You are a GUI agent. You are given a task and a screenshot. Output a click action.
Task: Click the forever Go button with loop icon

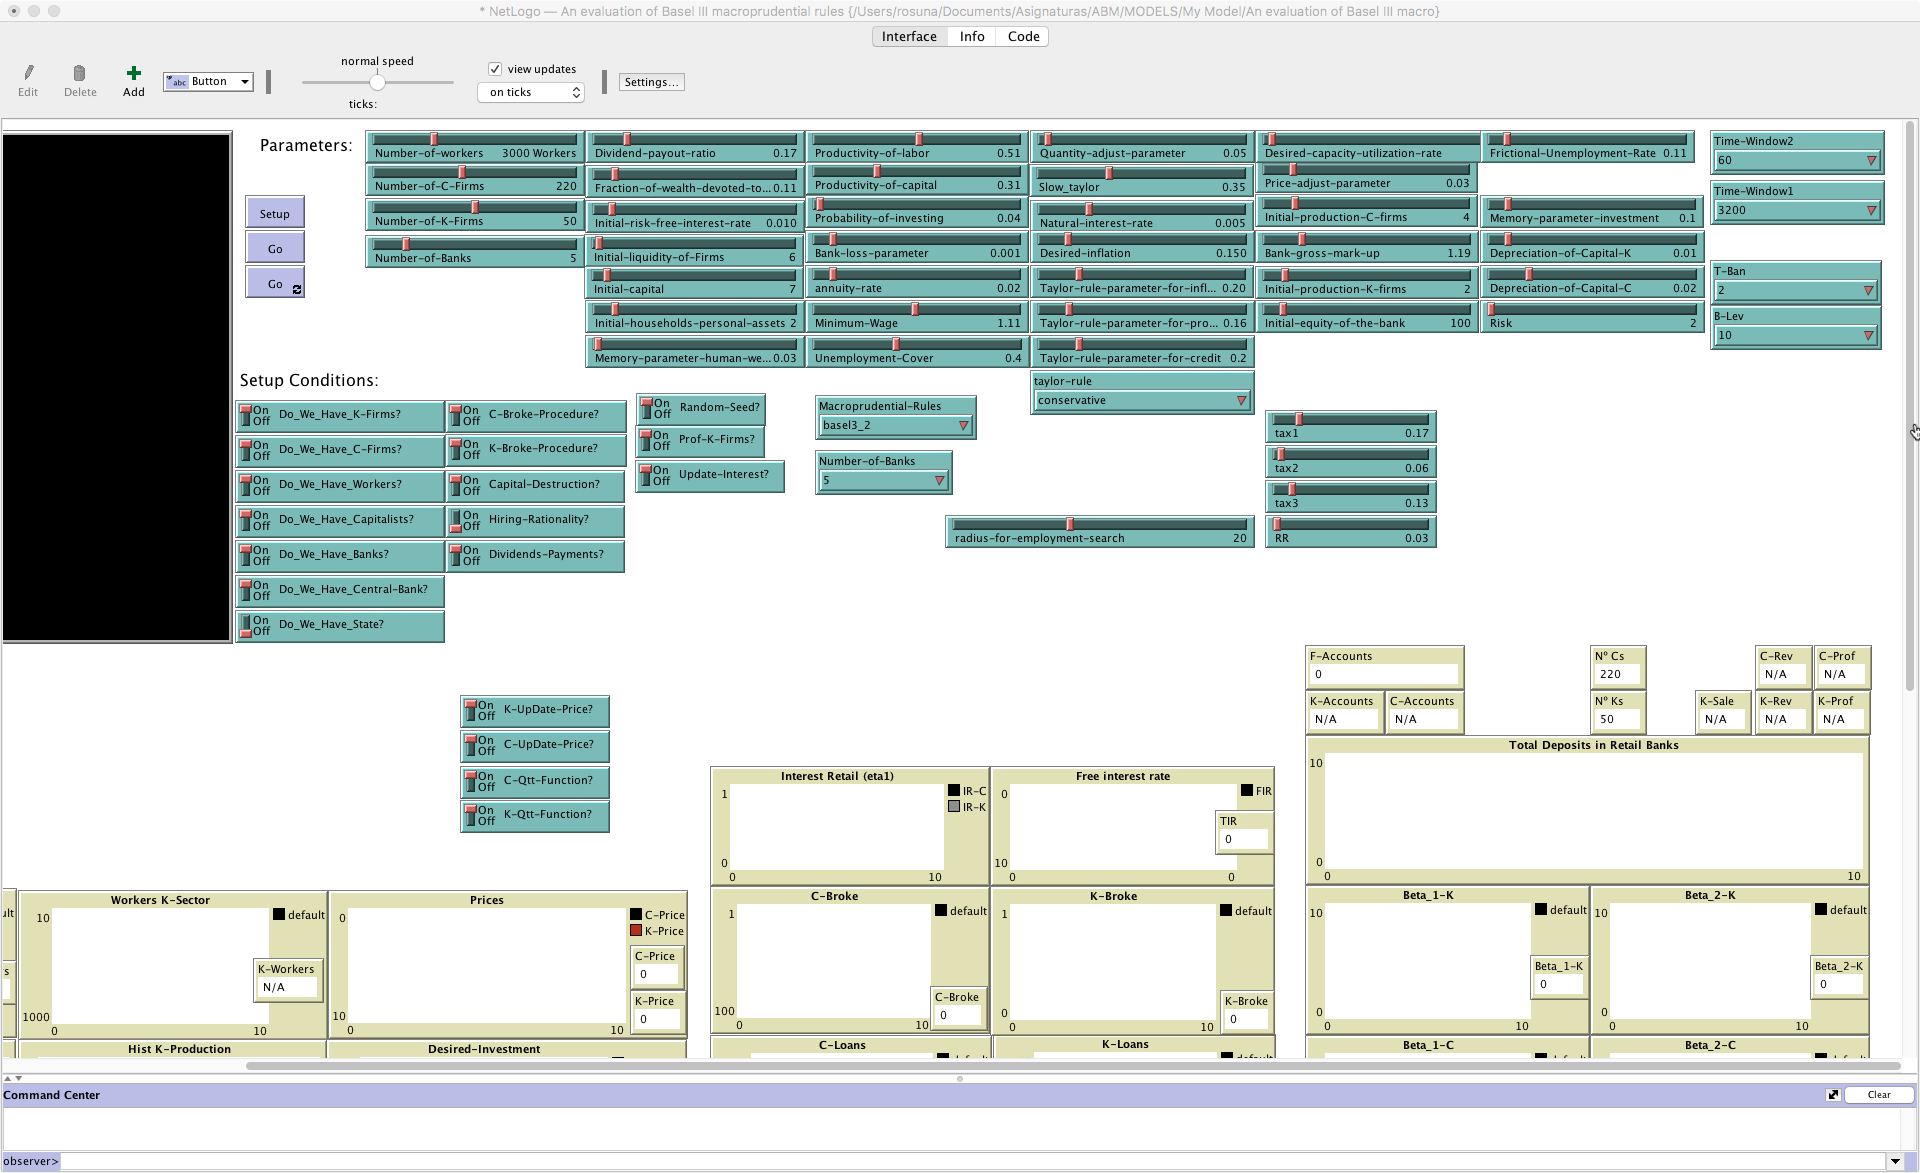point(275,284)
